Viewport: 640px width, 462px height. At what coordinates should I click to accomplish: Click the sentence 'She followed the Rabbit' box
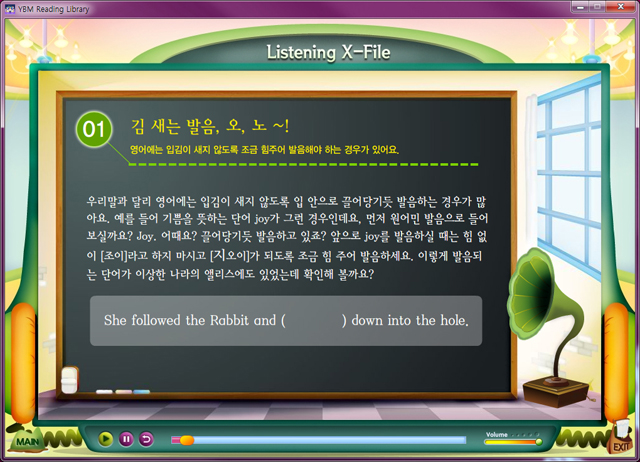coord(286,321)
